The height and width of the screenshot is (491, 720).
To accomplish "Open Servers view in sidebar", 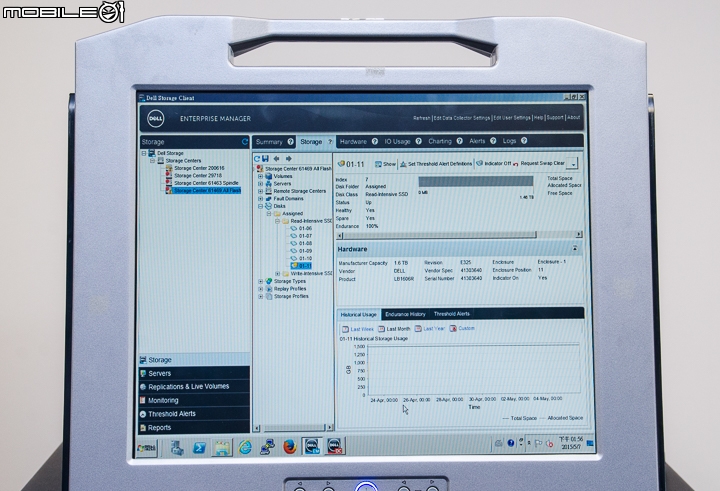I will [x=194, y=373].
